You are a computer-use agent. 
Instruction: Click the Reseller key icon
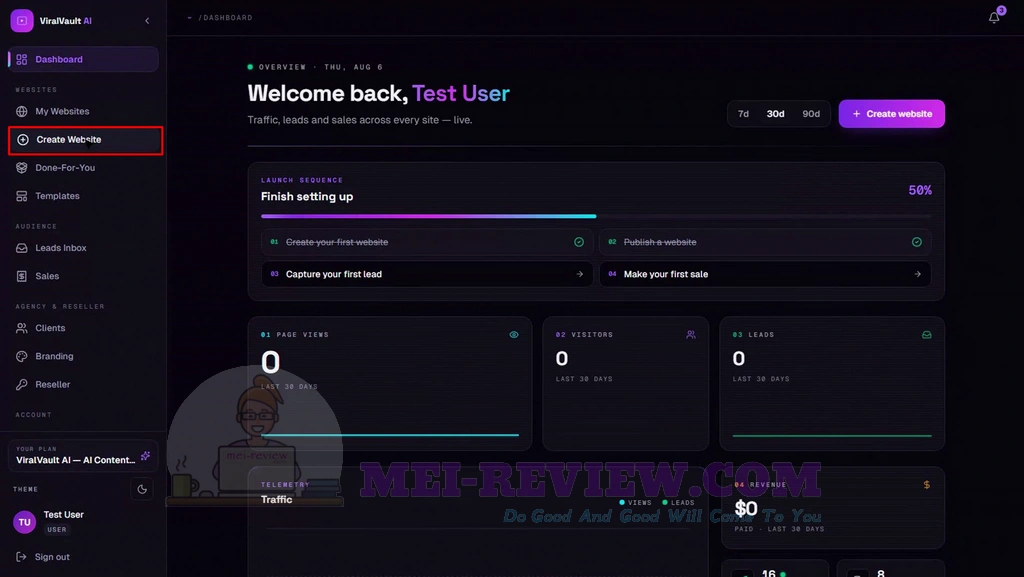click(22, 384)
